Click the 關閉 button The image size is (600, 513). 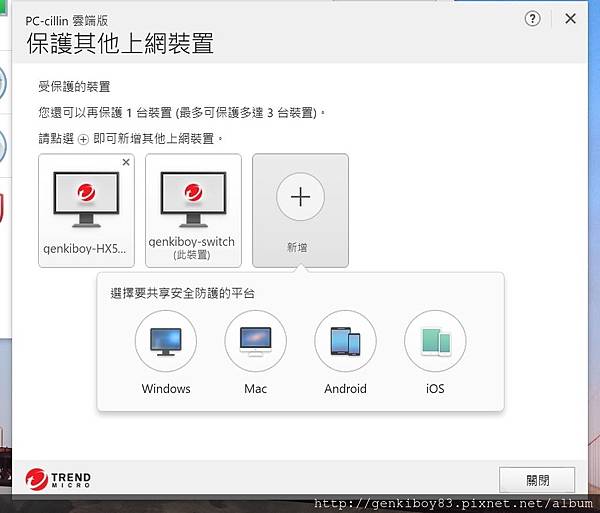pos(537,480)
